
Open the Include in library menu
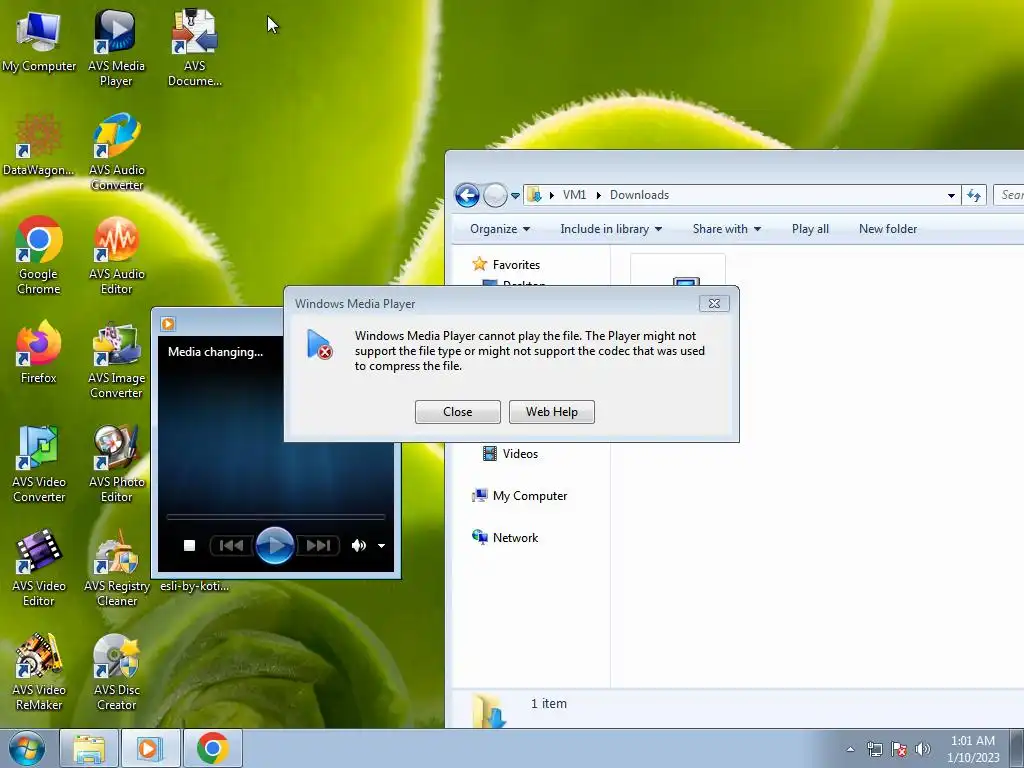611,229
